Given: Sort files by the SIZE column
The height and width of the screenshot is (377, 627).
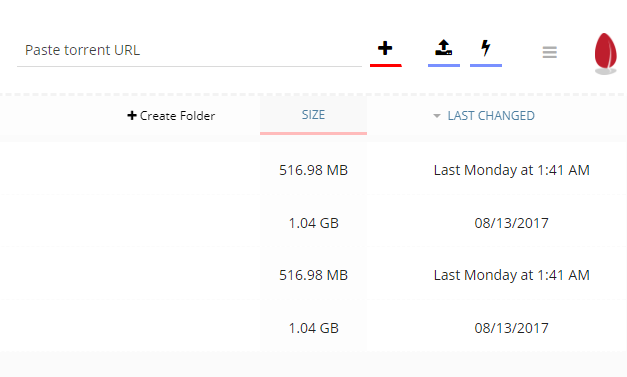Looking at the screenshot, I should [x=313, y=115].
